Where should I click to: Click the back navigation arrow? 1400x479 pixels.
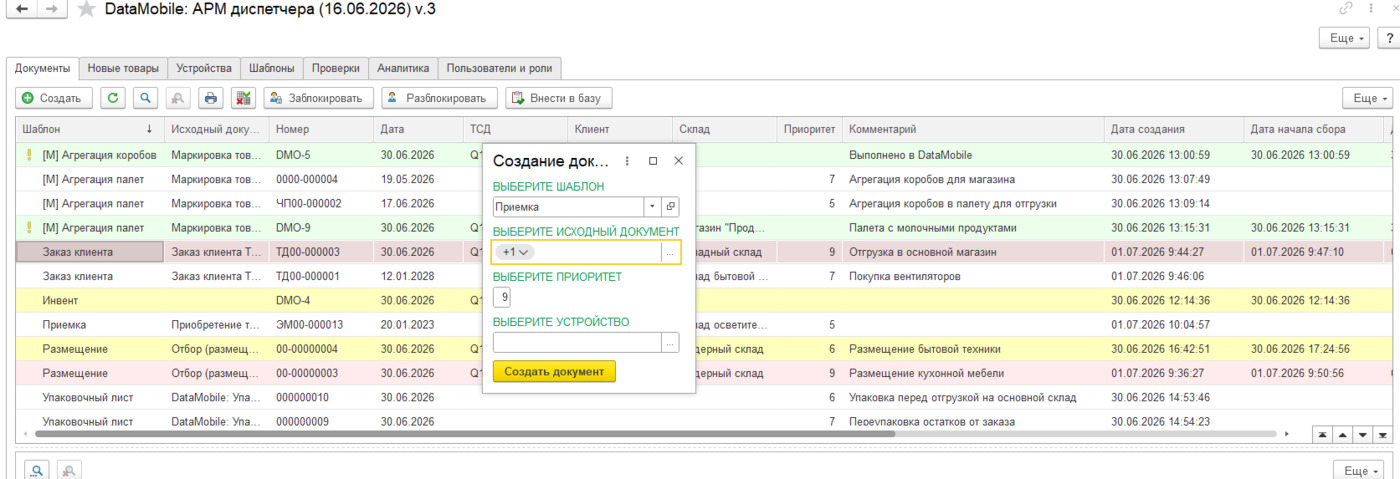(x=21, y=10)
